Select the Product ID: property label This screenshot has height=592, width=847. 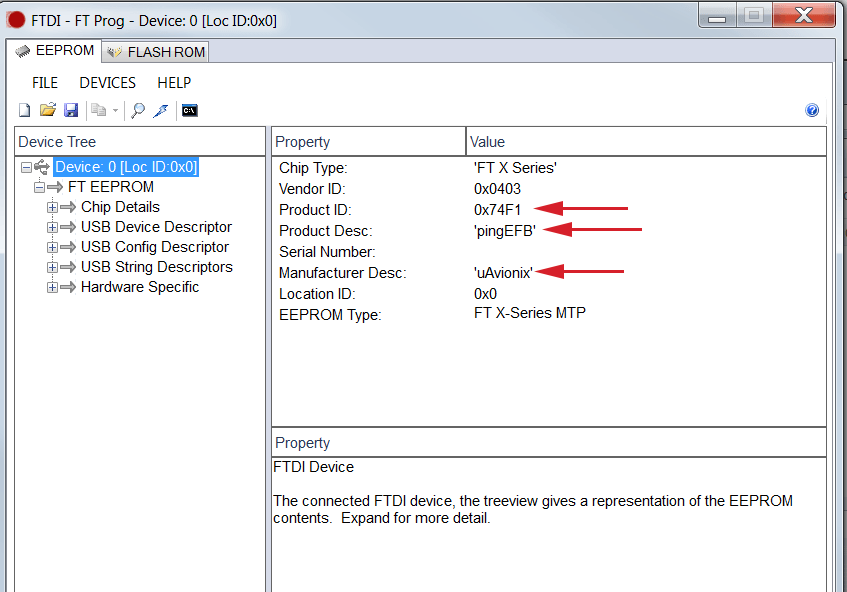pyautogui.click(x=315, y=210)
